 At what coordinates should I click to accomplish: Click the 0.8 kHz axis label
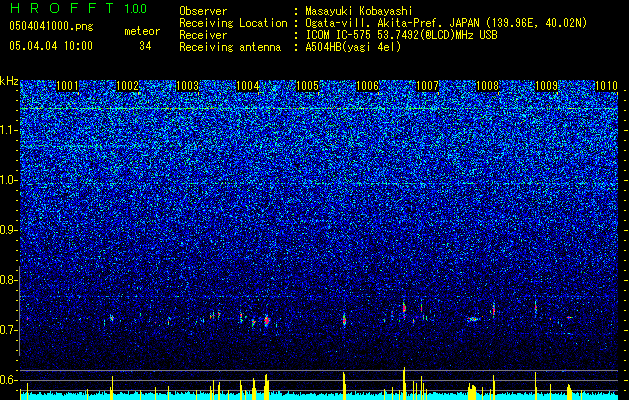9,280
